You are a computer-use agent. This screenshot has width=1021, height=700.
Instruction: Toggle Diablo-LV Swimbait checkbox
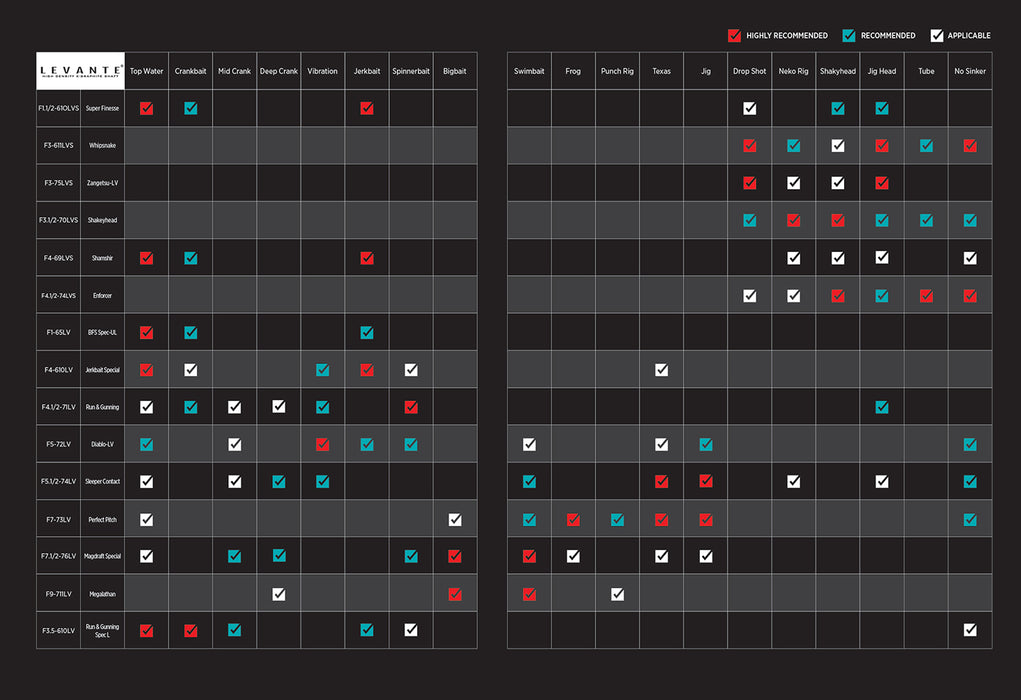click(529, 444)
